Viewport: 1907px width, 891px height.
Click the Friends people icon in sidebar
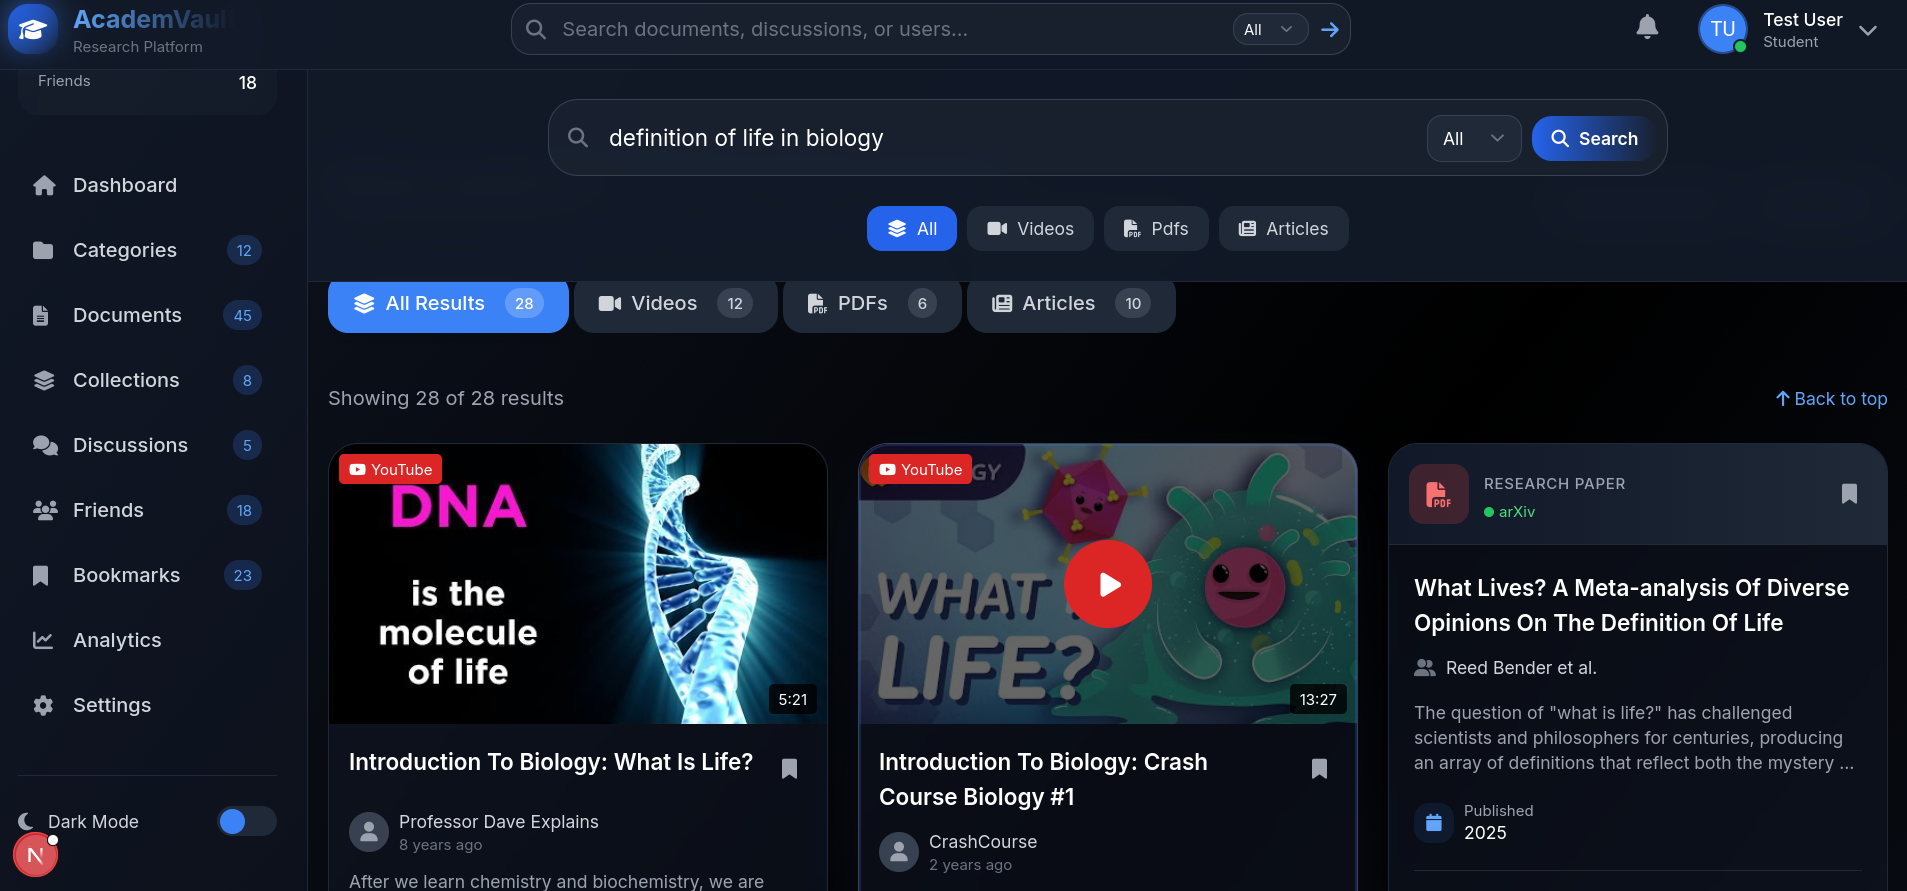tap(44, 510)
